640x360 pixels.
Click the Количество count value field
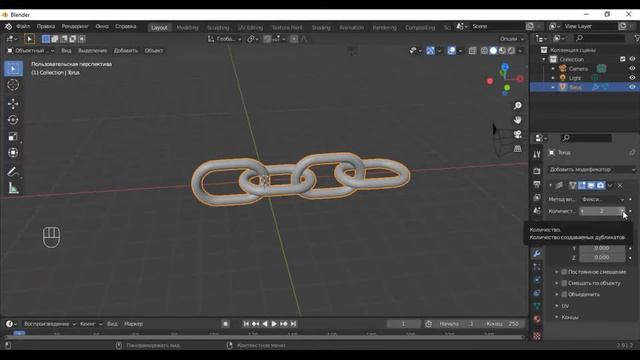point(602,211)
